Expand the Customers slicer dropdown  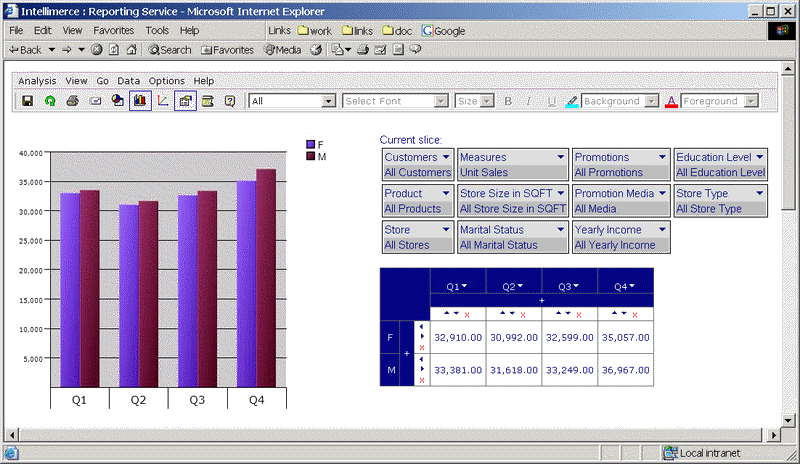click(x=445, y=157)
